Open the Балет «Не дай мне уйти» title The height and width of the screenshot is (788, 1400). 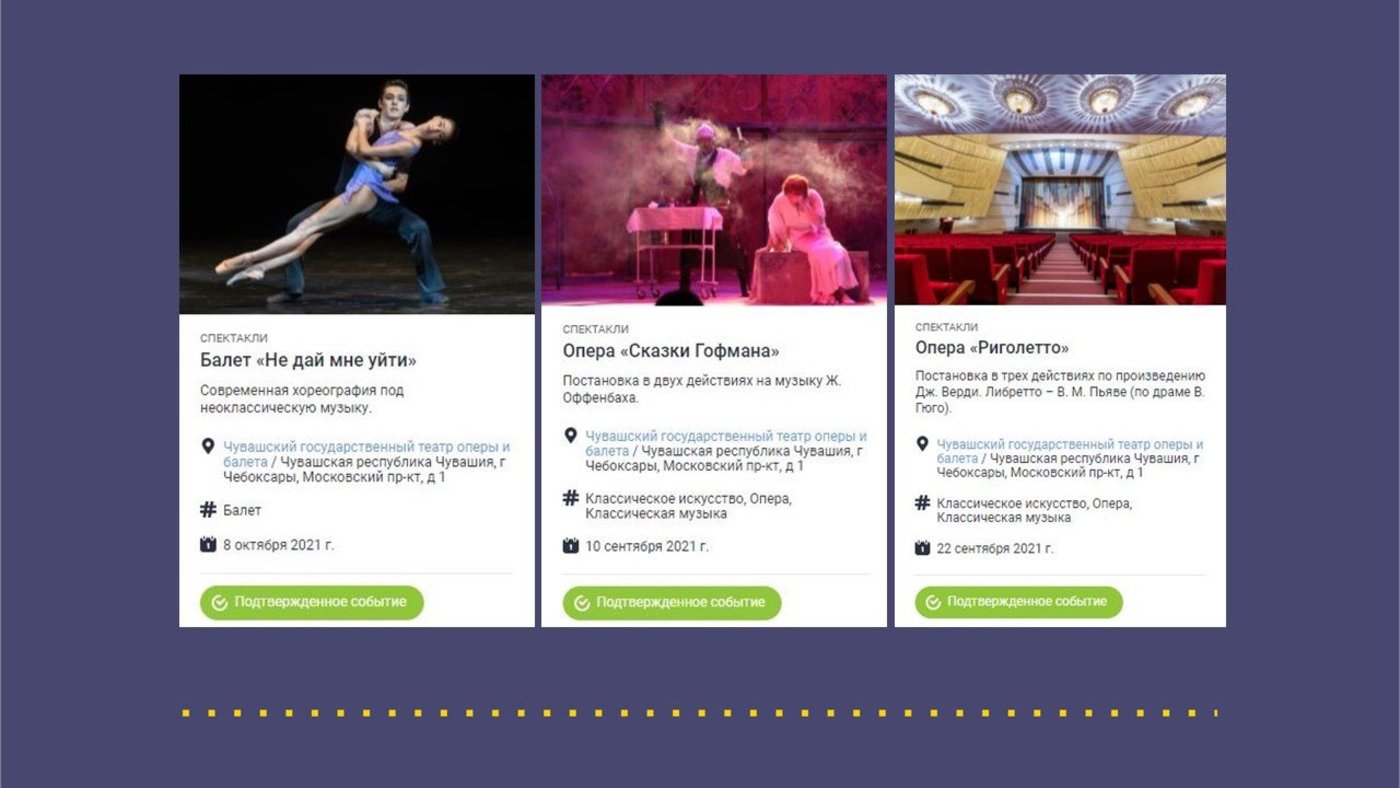[308, 361]
